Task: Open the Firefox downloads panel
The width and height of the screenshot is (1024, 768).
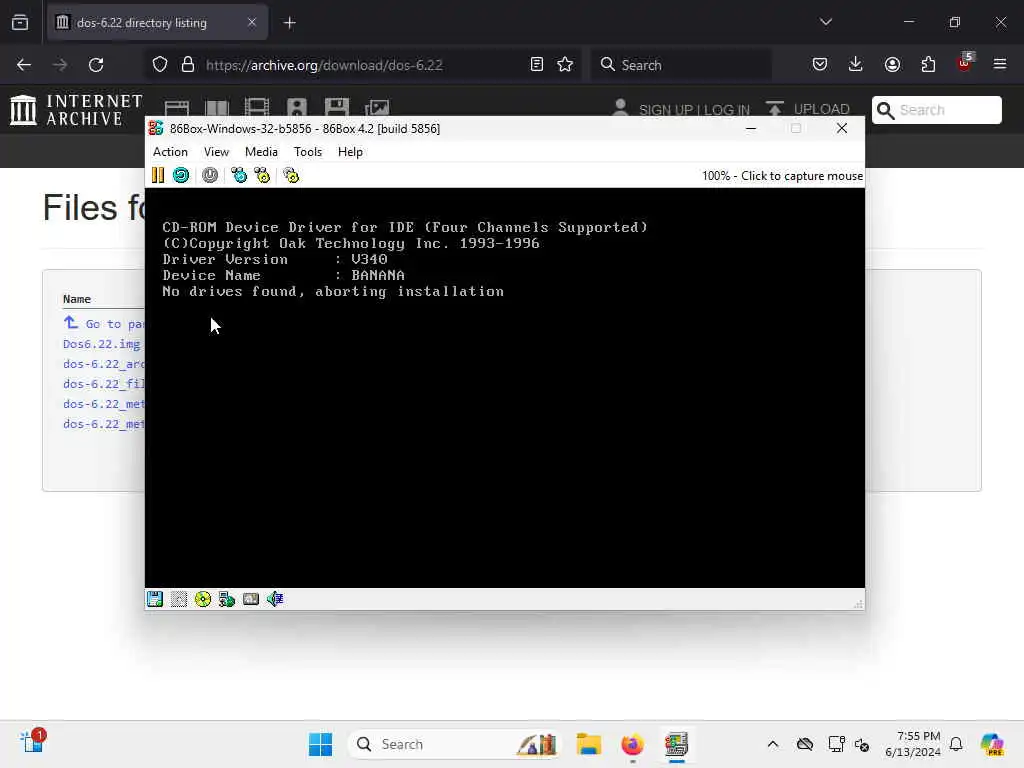Action: [x=856, y=65]
